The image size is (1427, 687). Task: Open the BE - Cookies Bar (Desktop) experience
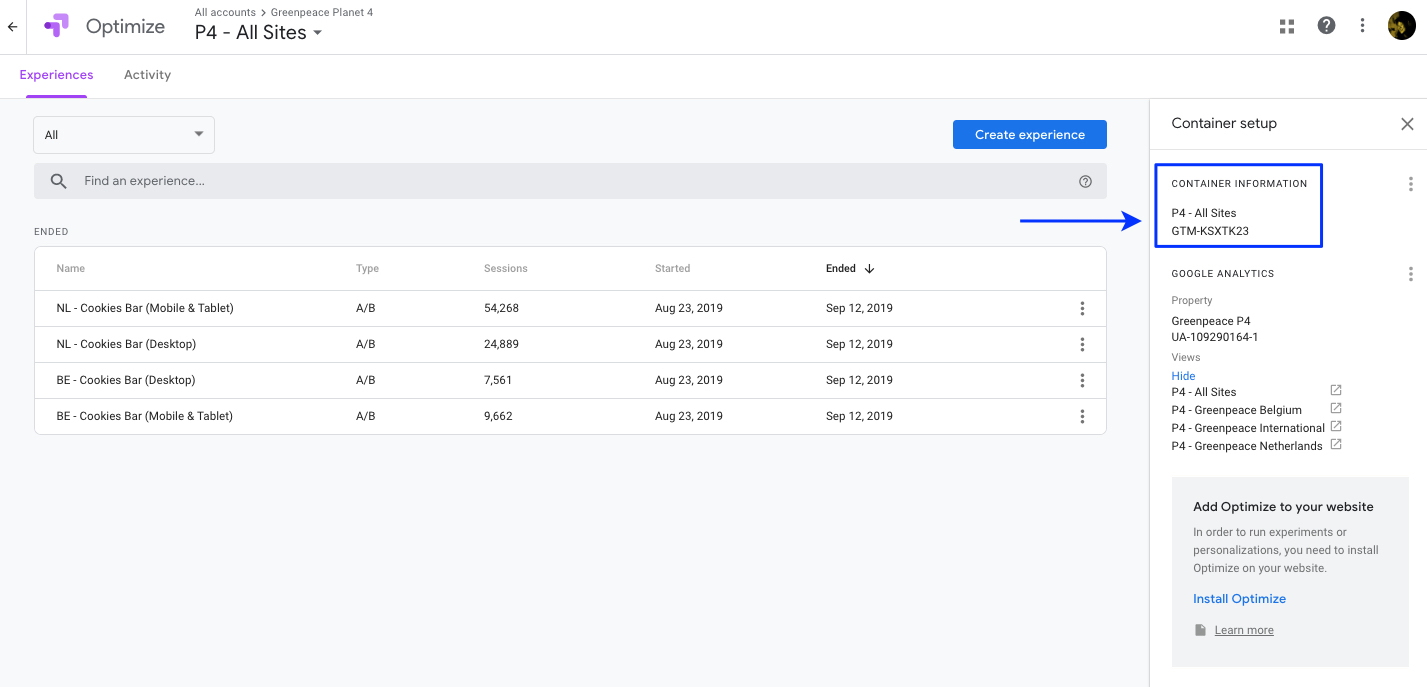[126, 380]
